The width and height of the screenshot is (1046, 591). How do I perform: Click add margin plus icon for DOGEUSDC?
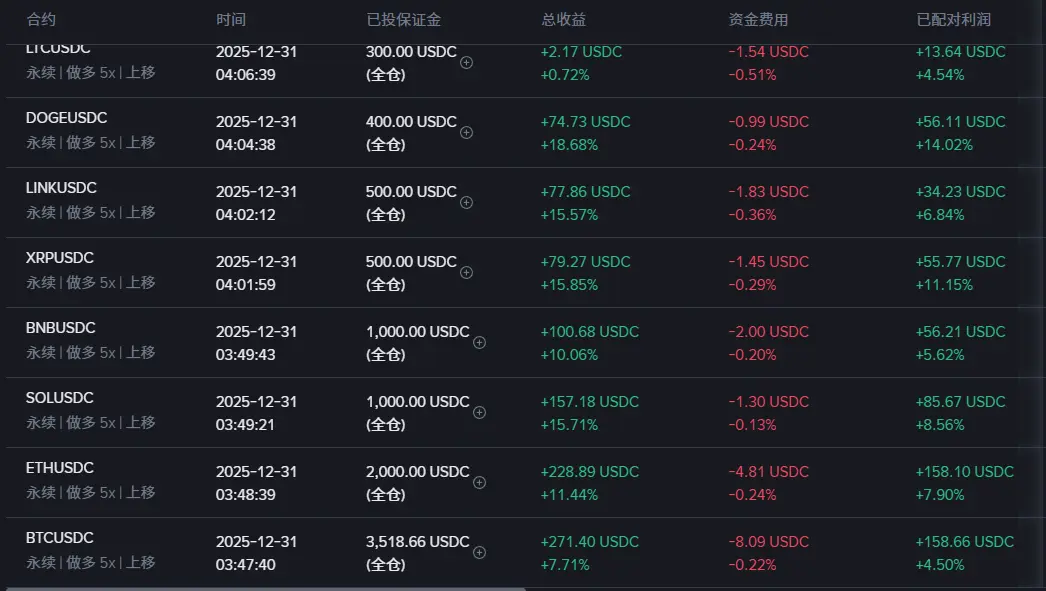pos(466,132)
